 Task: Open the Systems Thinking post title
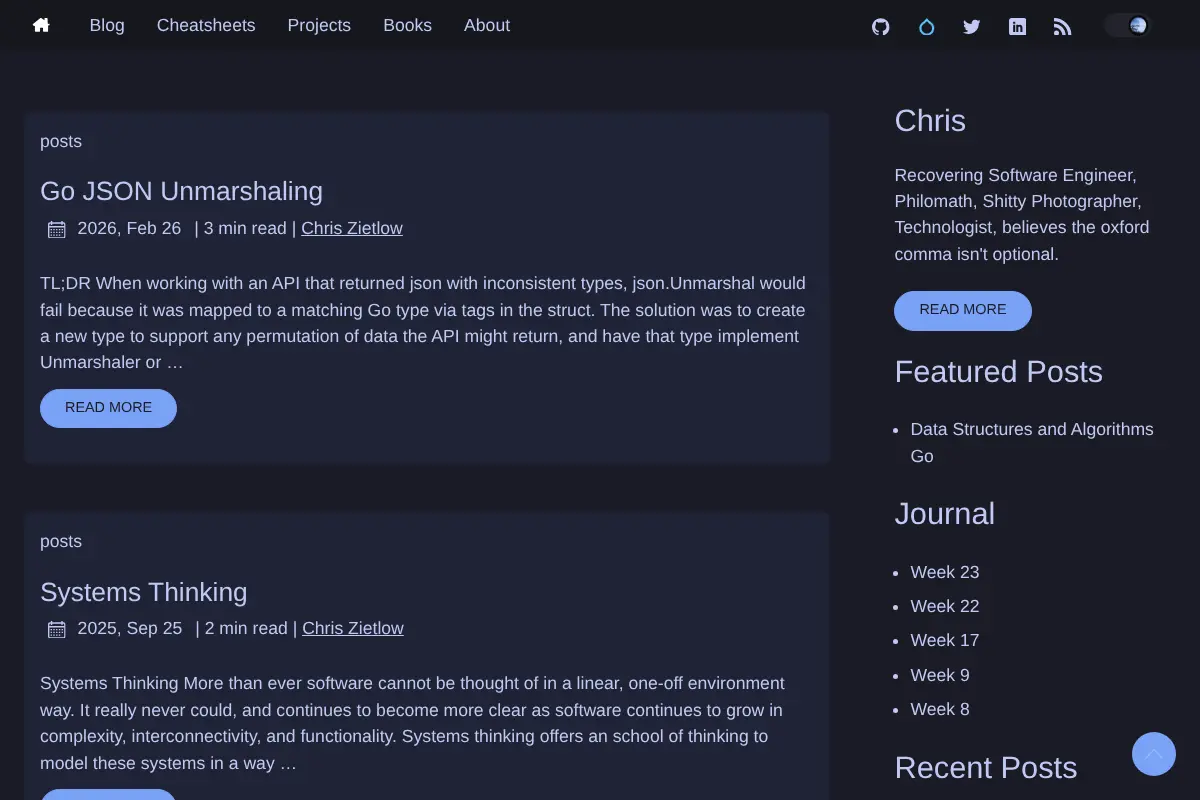point(144,591)
